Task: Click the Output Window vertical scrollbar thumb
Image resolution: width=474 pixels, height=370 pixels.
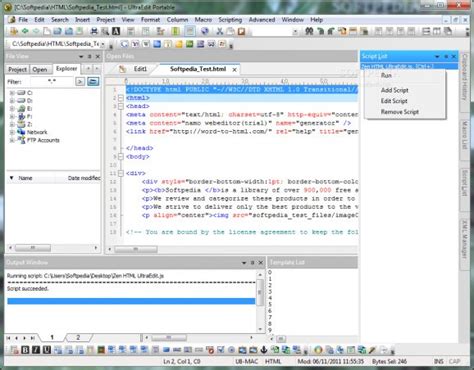Action: point(260,292)
